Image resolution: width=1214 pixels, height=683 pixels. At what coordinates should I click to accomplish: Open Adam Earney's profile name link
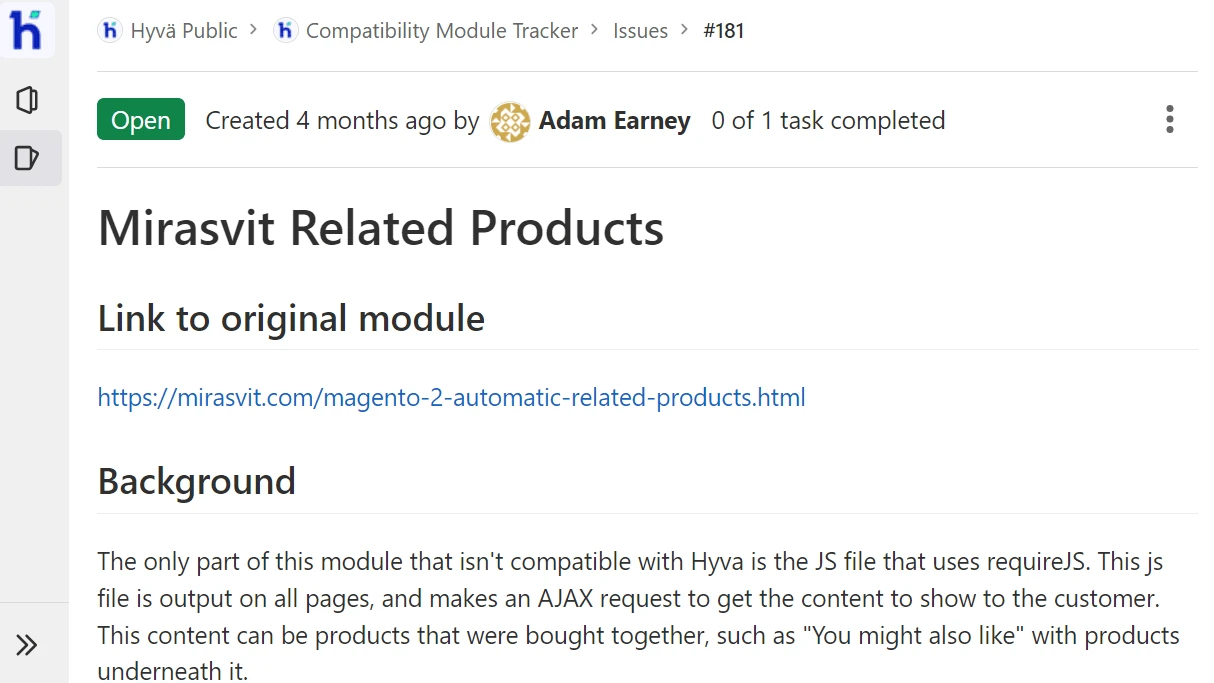[614, 121]
